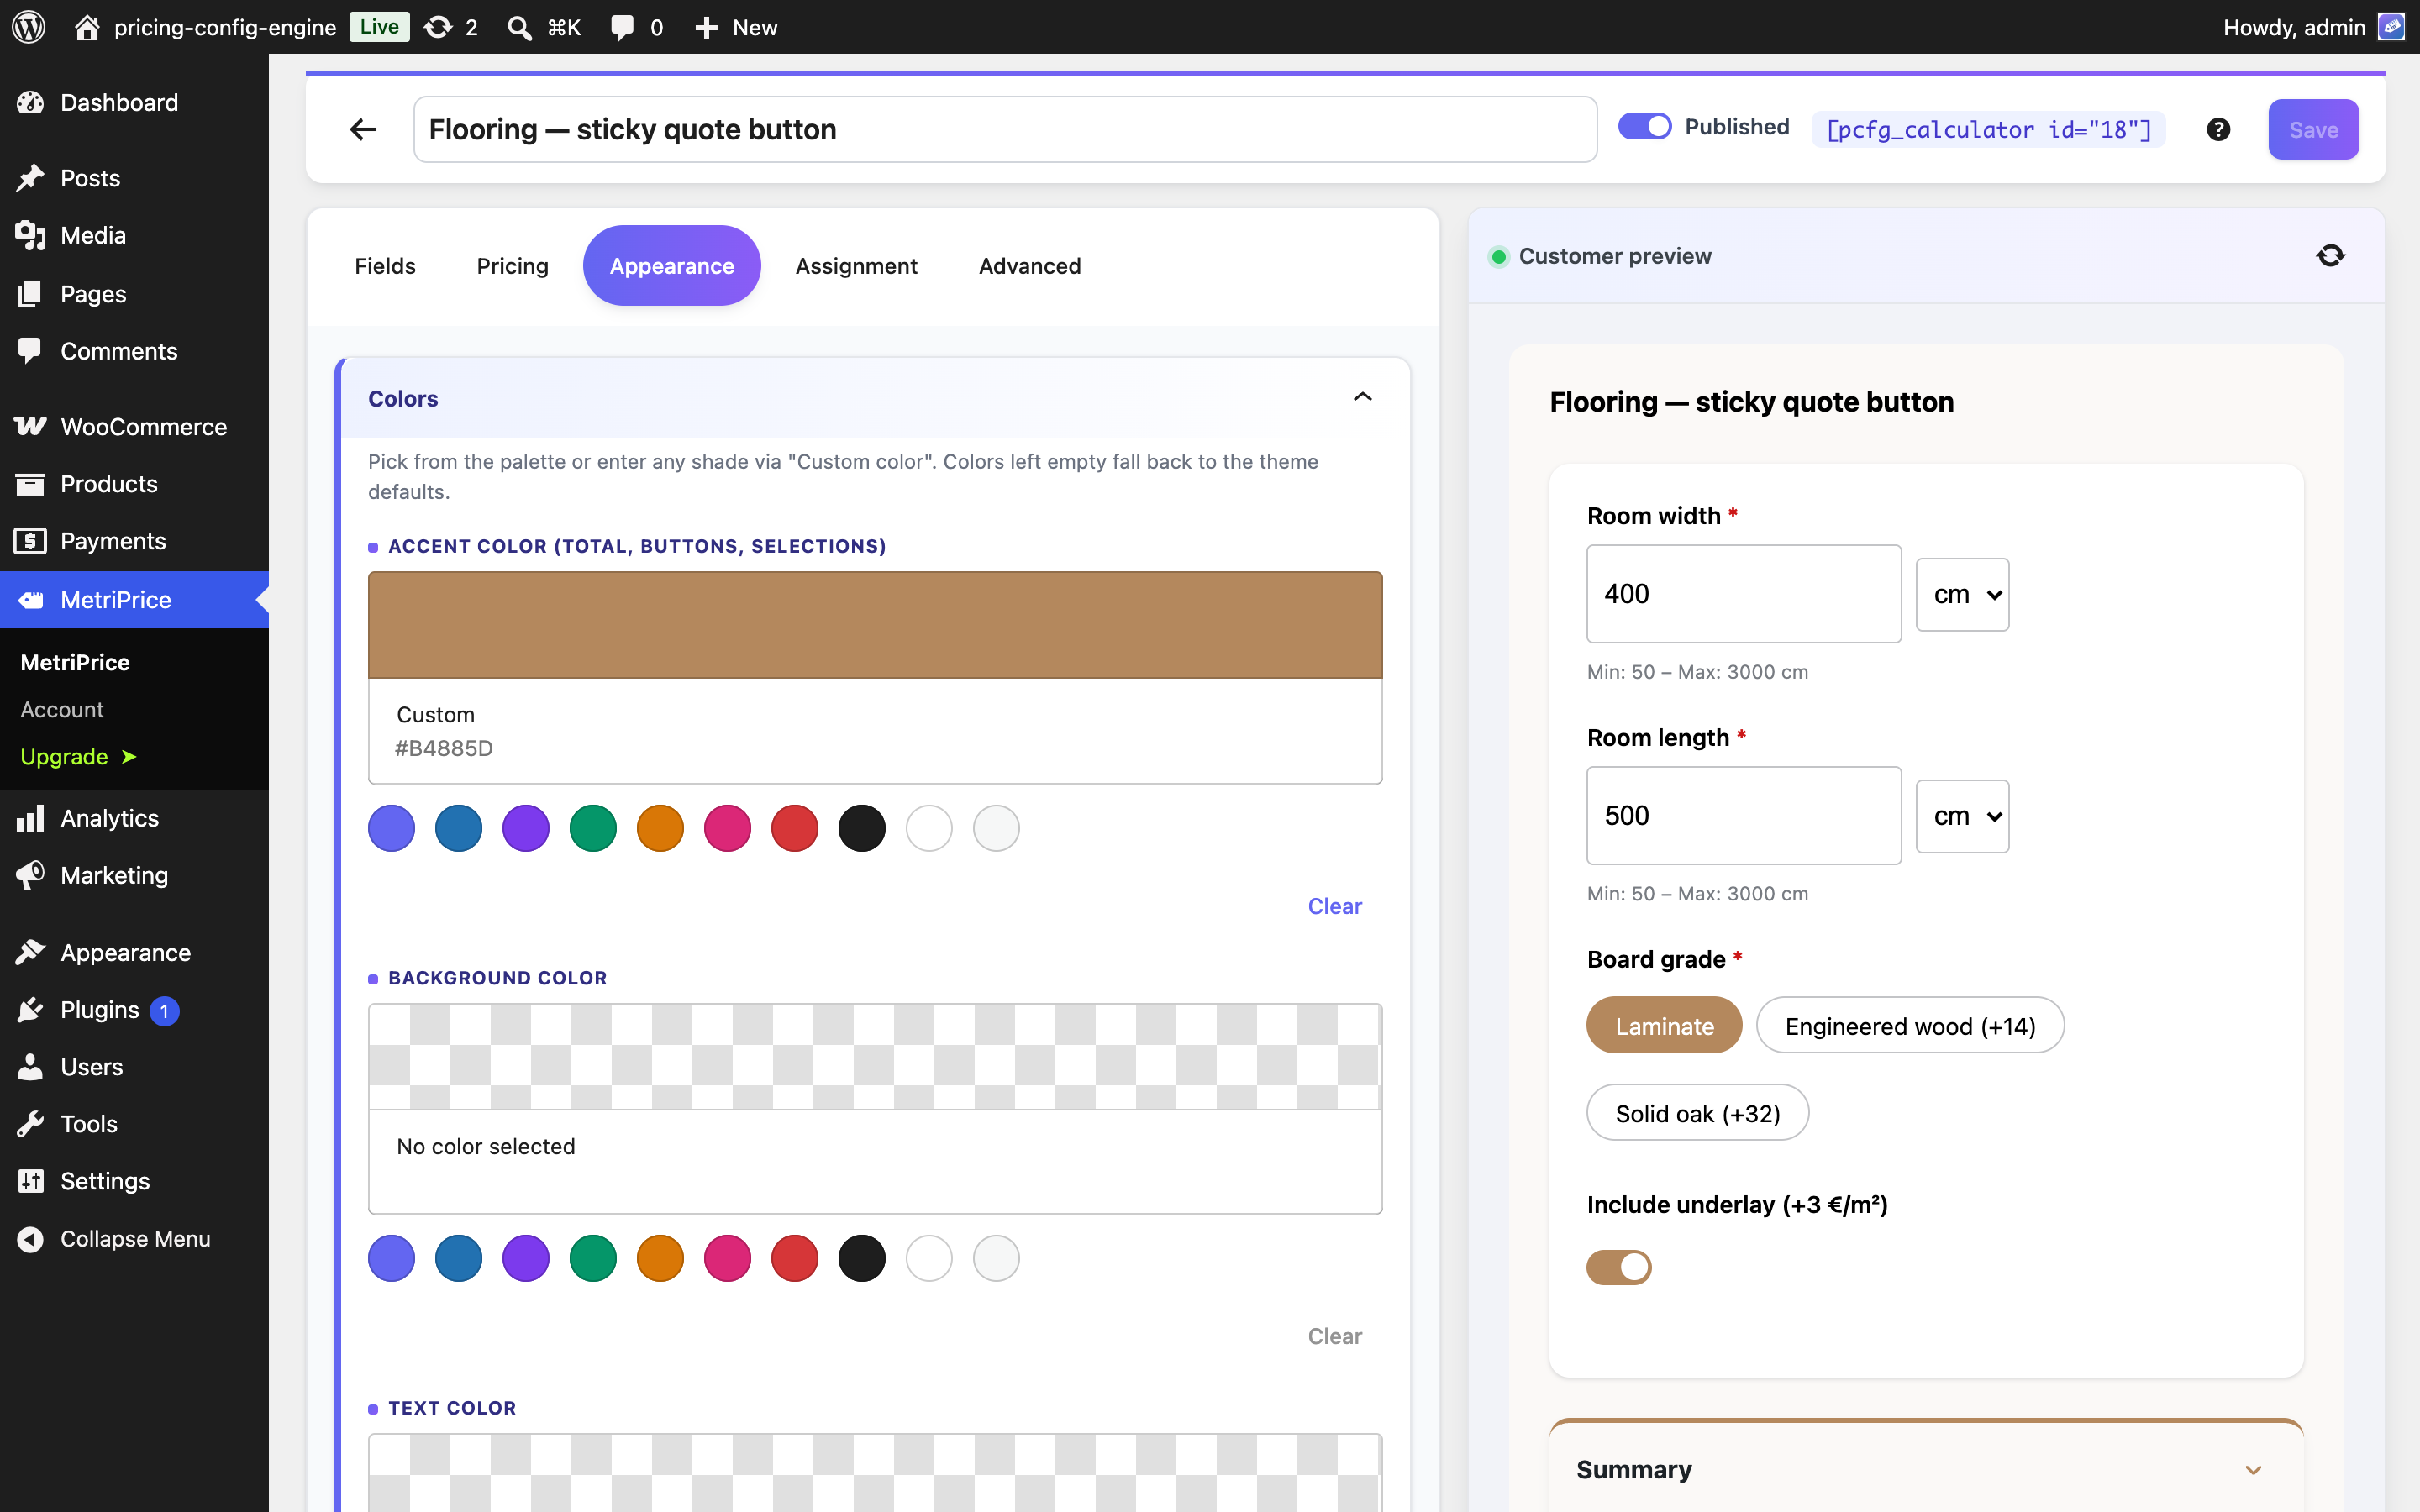Open the Assignment tab
The image size is (2420, 1512).
coord(856,266)
